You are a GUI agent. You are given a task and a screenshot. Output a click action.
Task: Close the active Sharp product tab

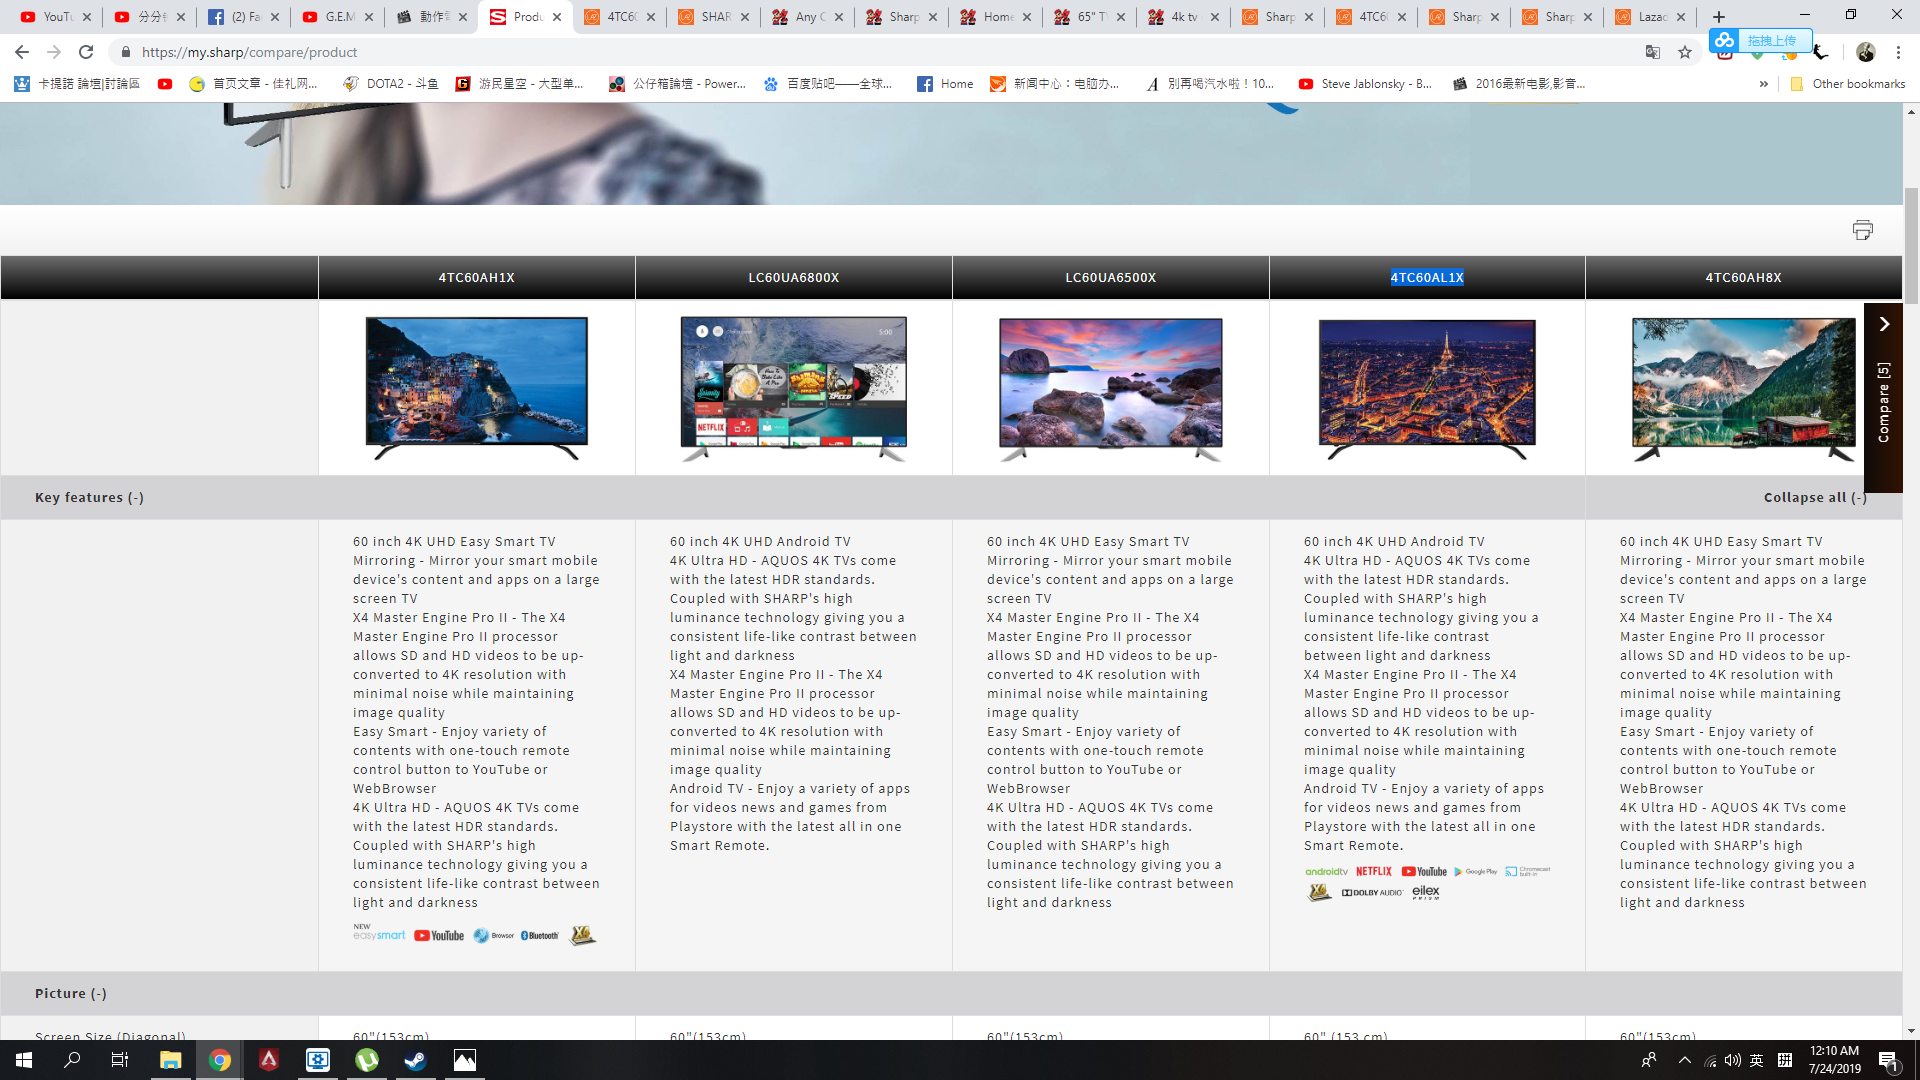[x=557, y=17]
